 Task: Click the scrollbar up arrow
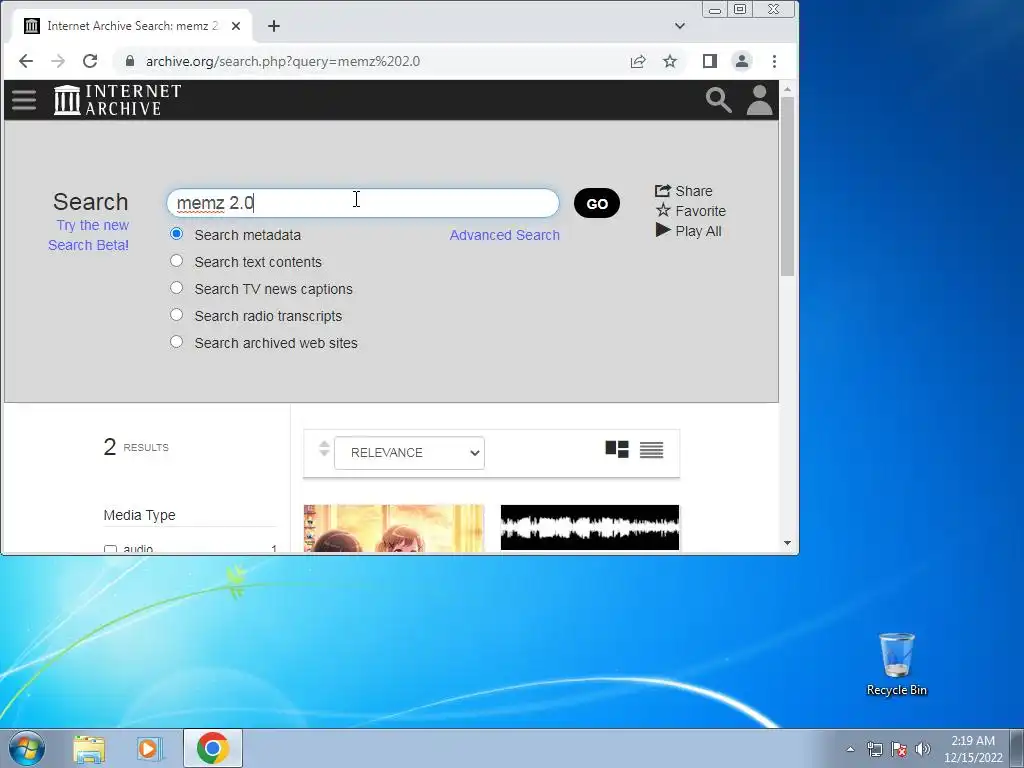787,89
